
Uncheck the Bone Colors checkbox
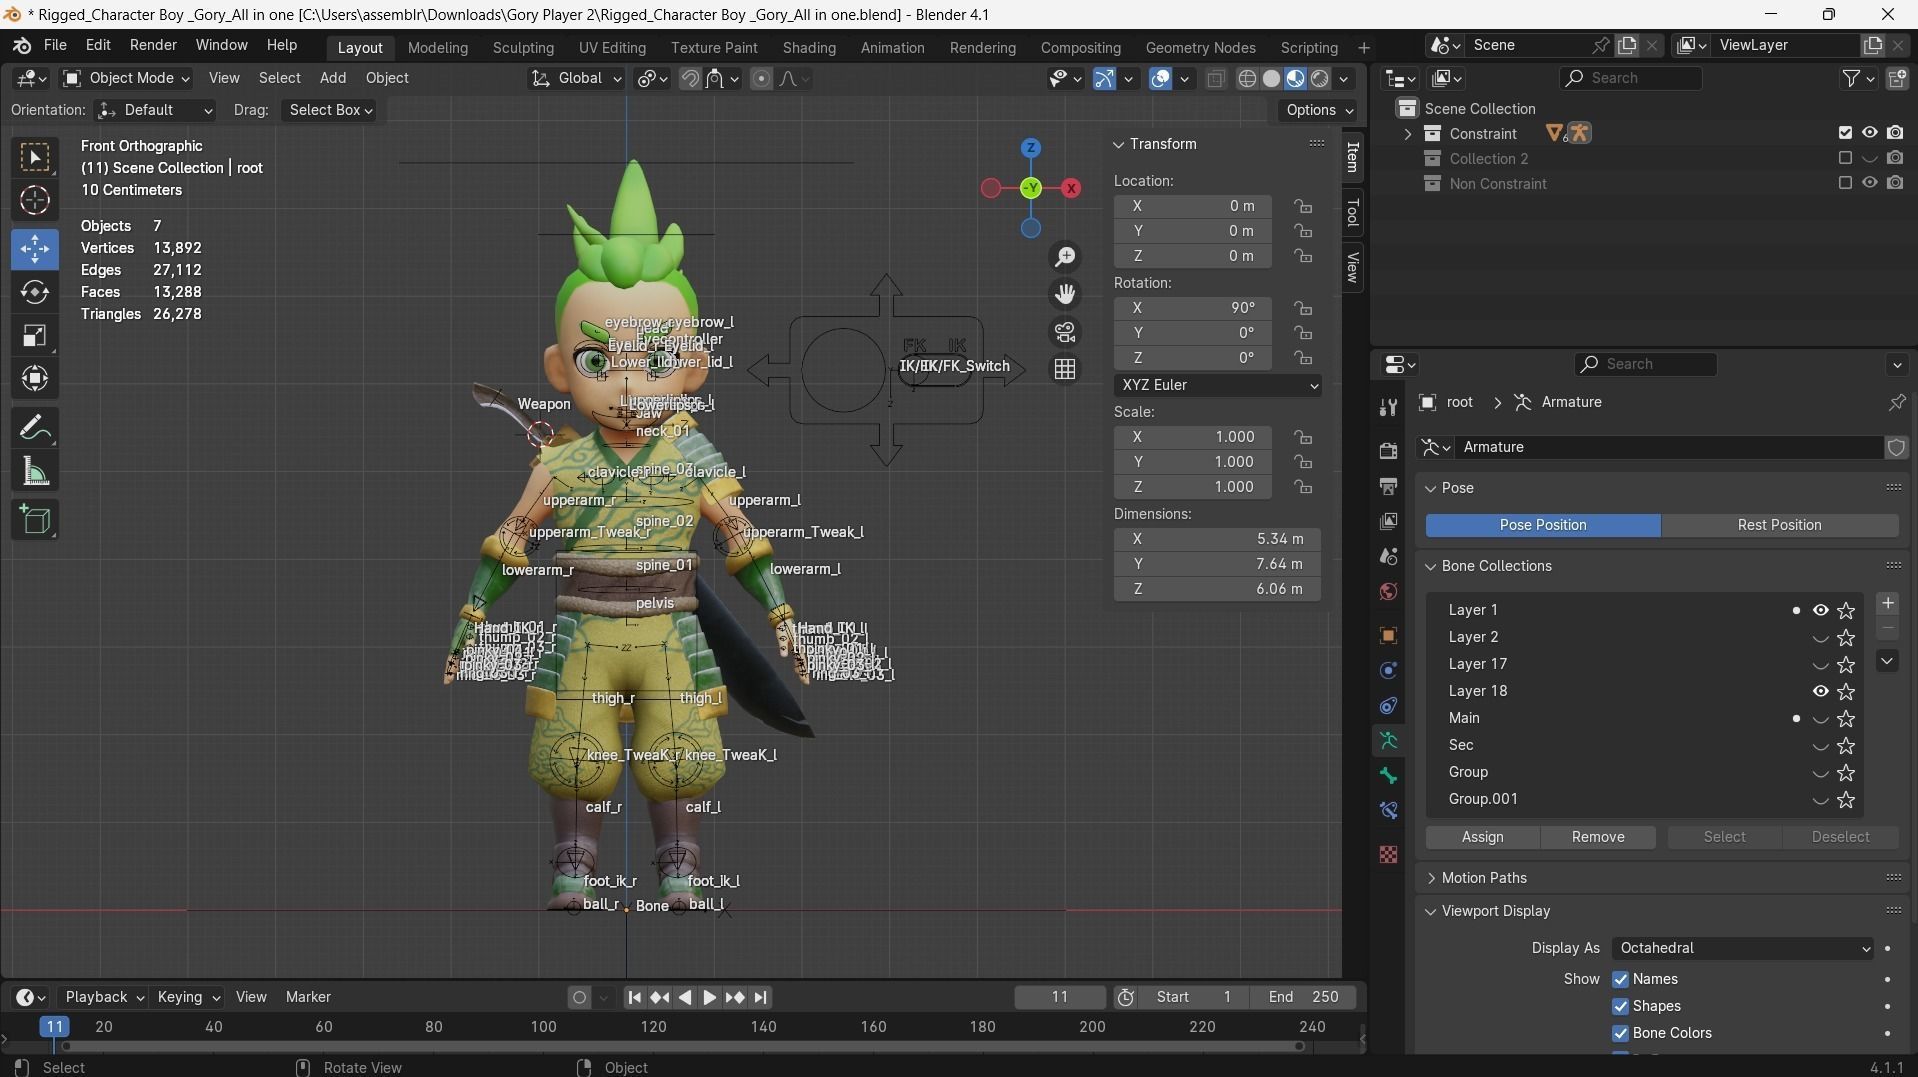(x=1621, y=1034)
